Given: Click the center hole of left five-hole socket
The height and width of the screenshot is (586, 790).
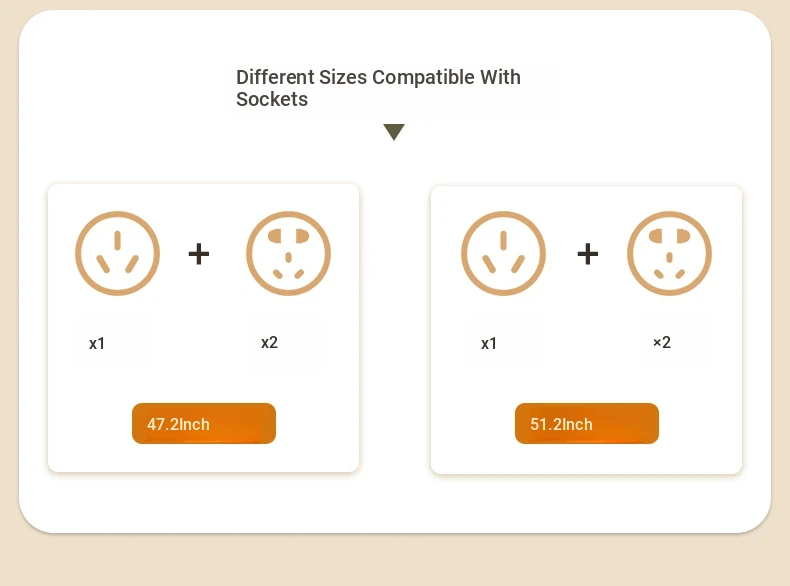Looking at the screenshot, I should click(x=288, y=257).
